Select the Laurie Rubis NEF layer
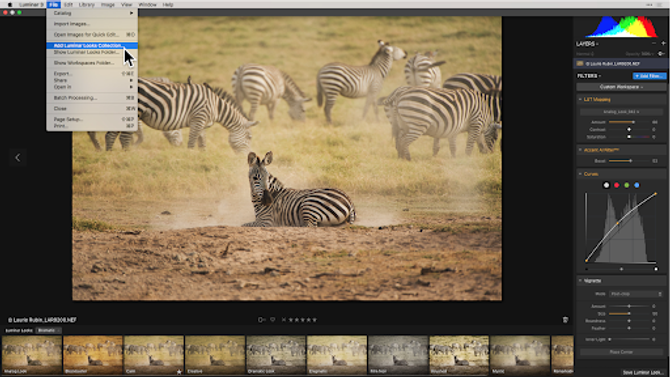The width and height of the screenshot is (670, 377). tap(620, 64)
